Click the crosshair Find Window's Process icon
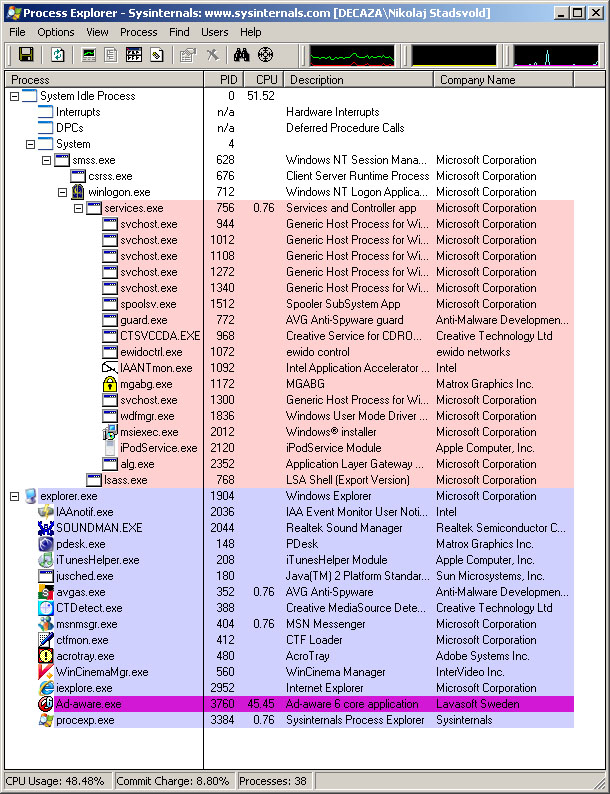Viewport: 610px width, 794px height. point(266,55)
